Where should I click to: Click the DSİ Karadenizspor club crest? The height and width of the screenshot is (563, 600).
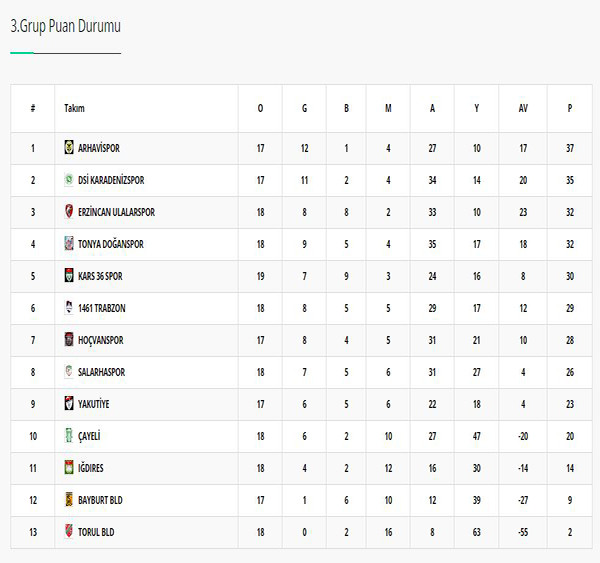point(69,180)
